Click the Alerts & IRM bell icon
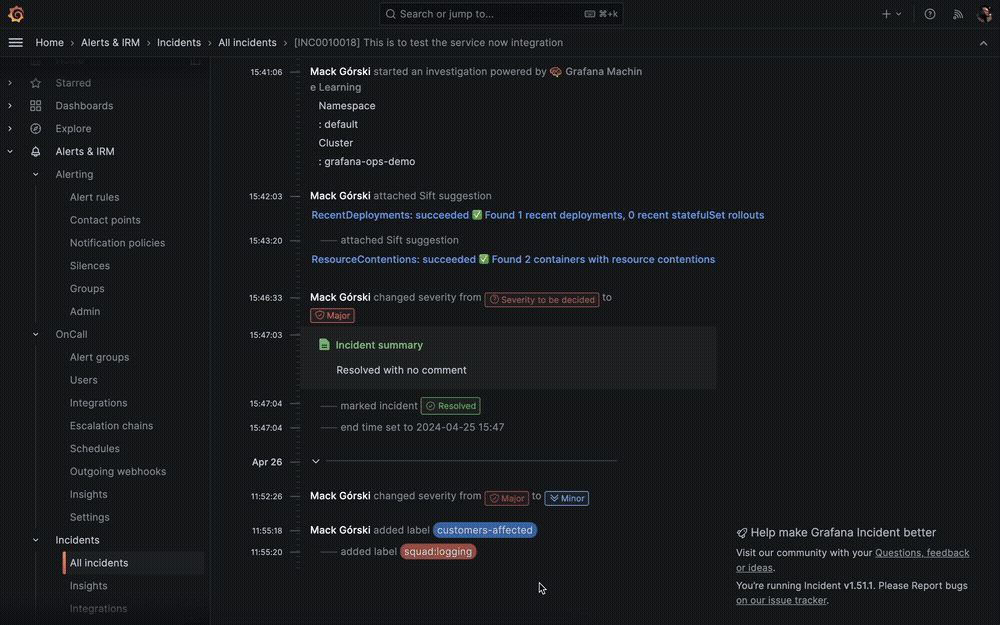The height and width of the screenshot is (625, 1000). pos(36,152)
